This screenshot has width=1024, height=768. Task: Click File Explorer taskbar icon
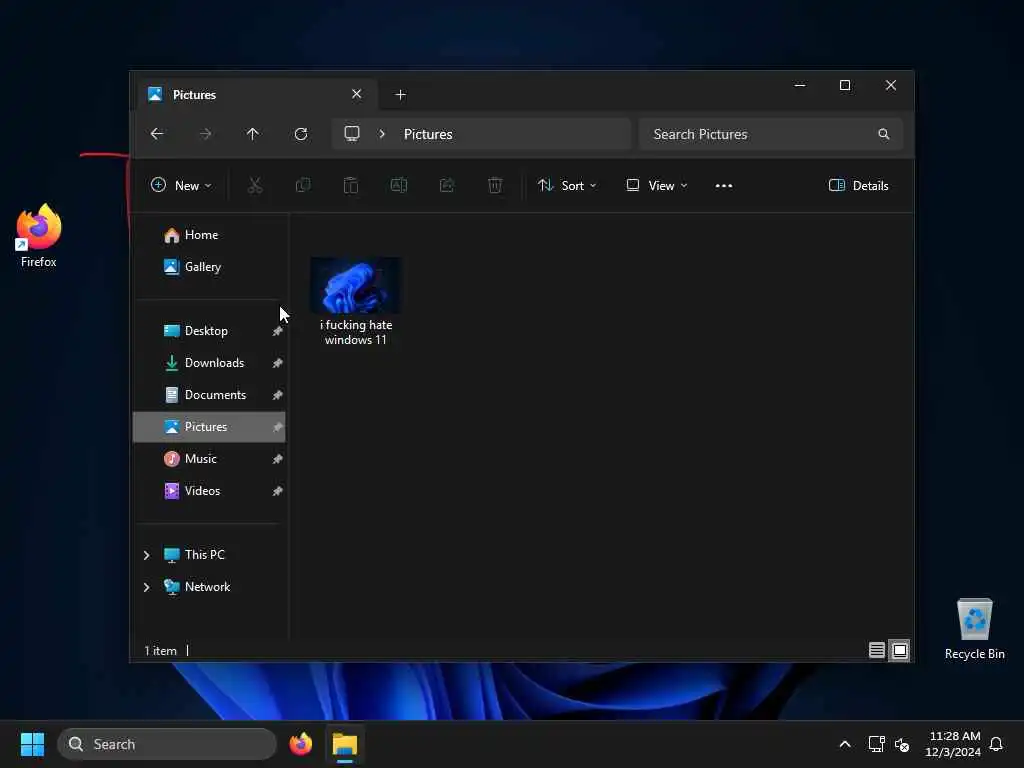[345, 744]
